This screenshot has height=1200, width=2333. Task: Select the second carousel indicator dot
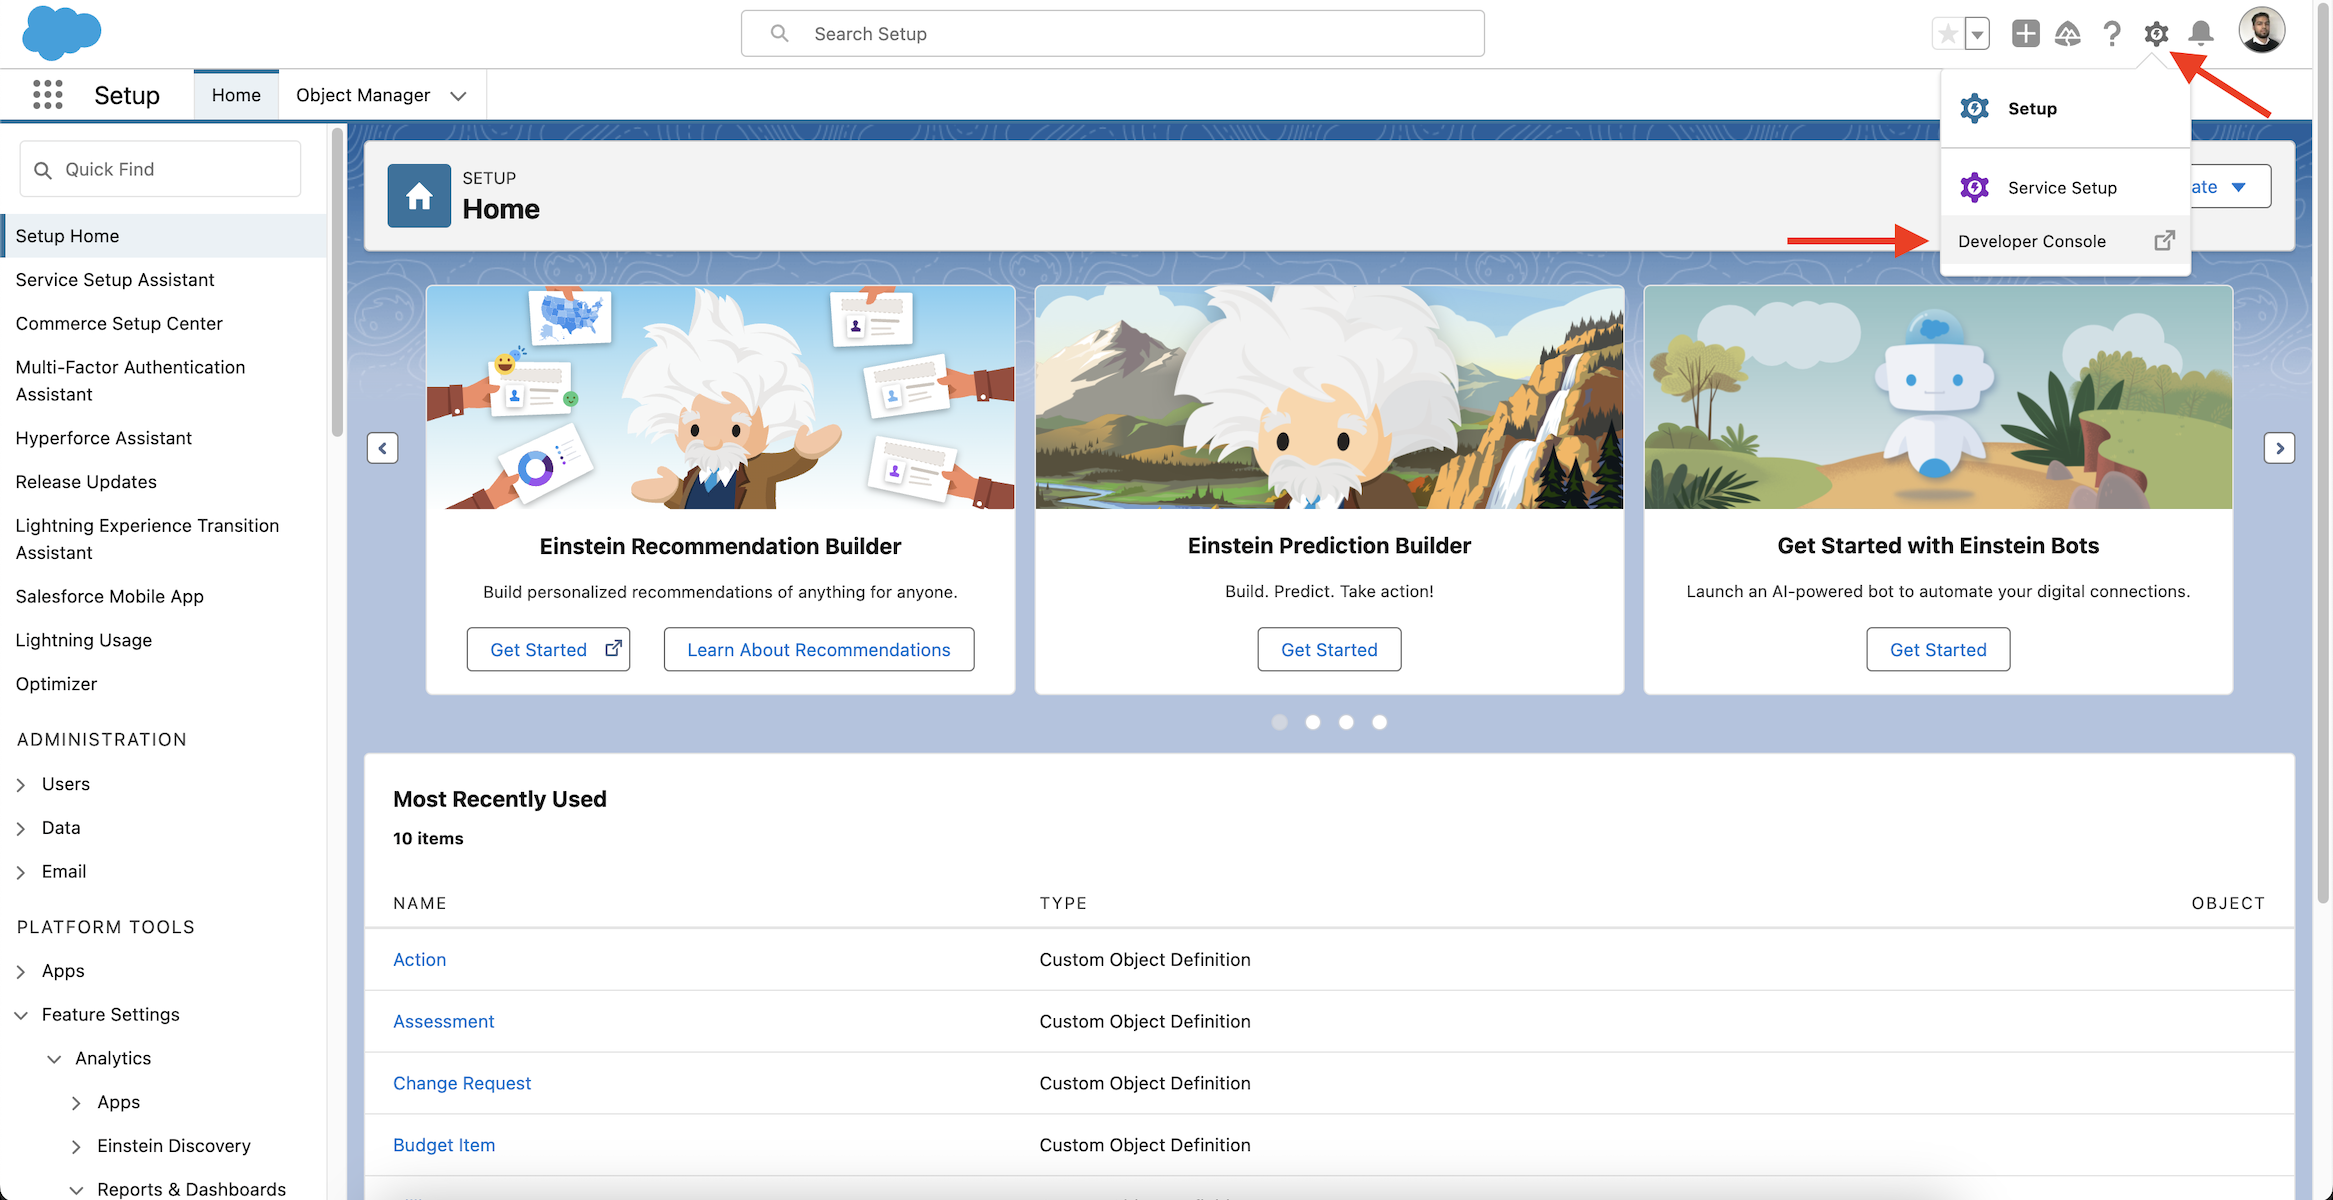pyautogui.click(x=1312, y=722)
